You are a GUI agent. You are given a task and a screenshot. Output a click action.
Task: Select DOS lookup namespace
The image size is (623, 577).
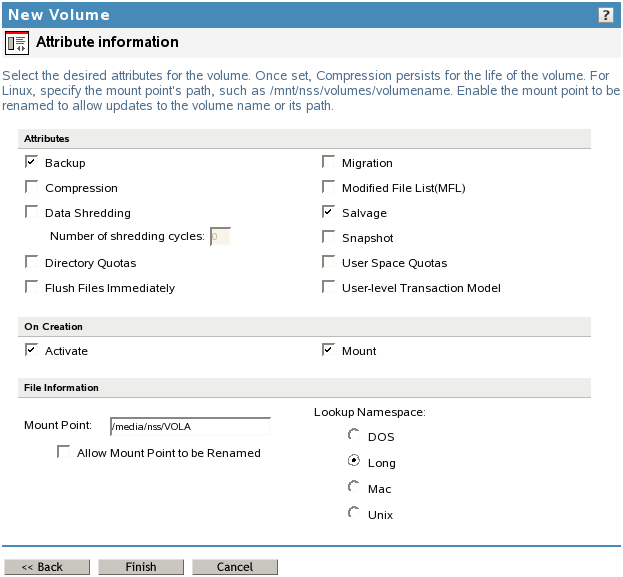[353, 436]
